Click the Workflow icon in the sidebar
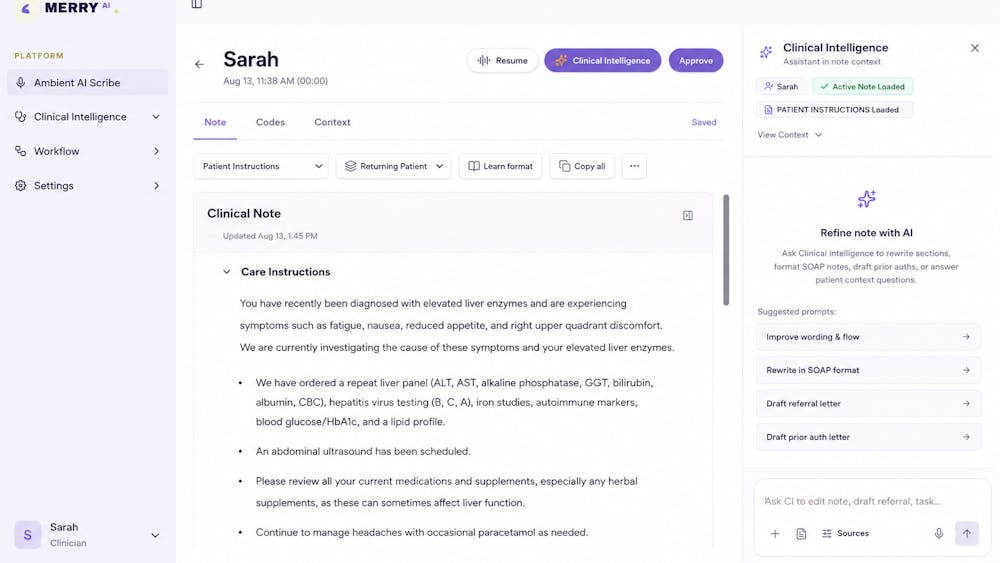 [x=20, y=152]
